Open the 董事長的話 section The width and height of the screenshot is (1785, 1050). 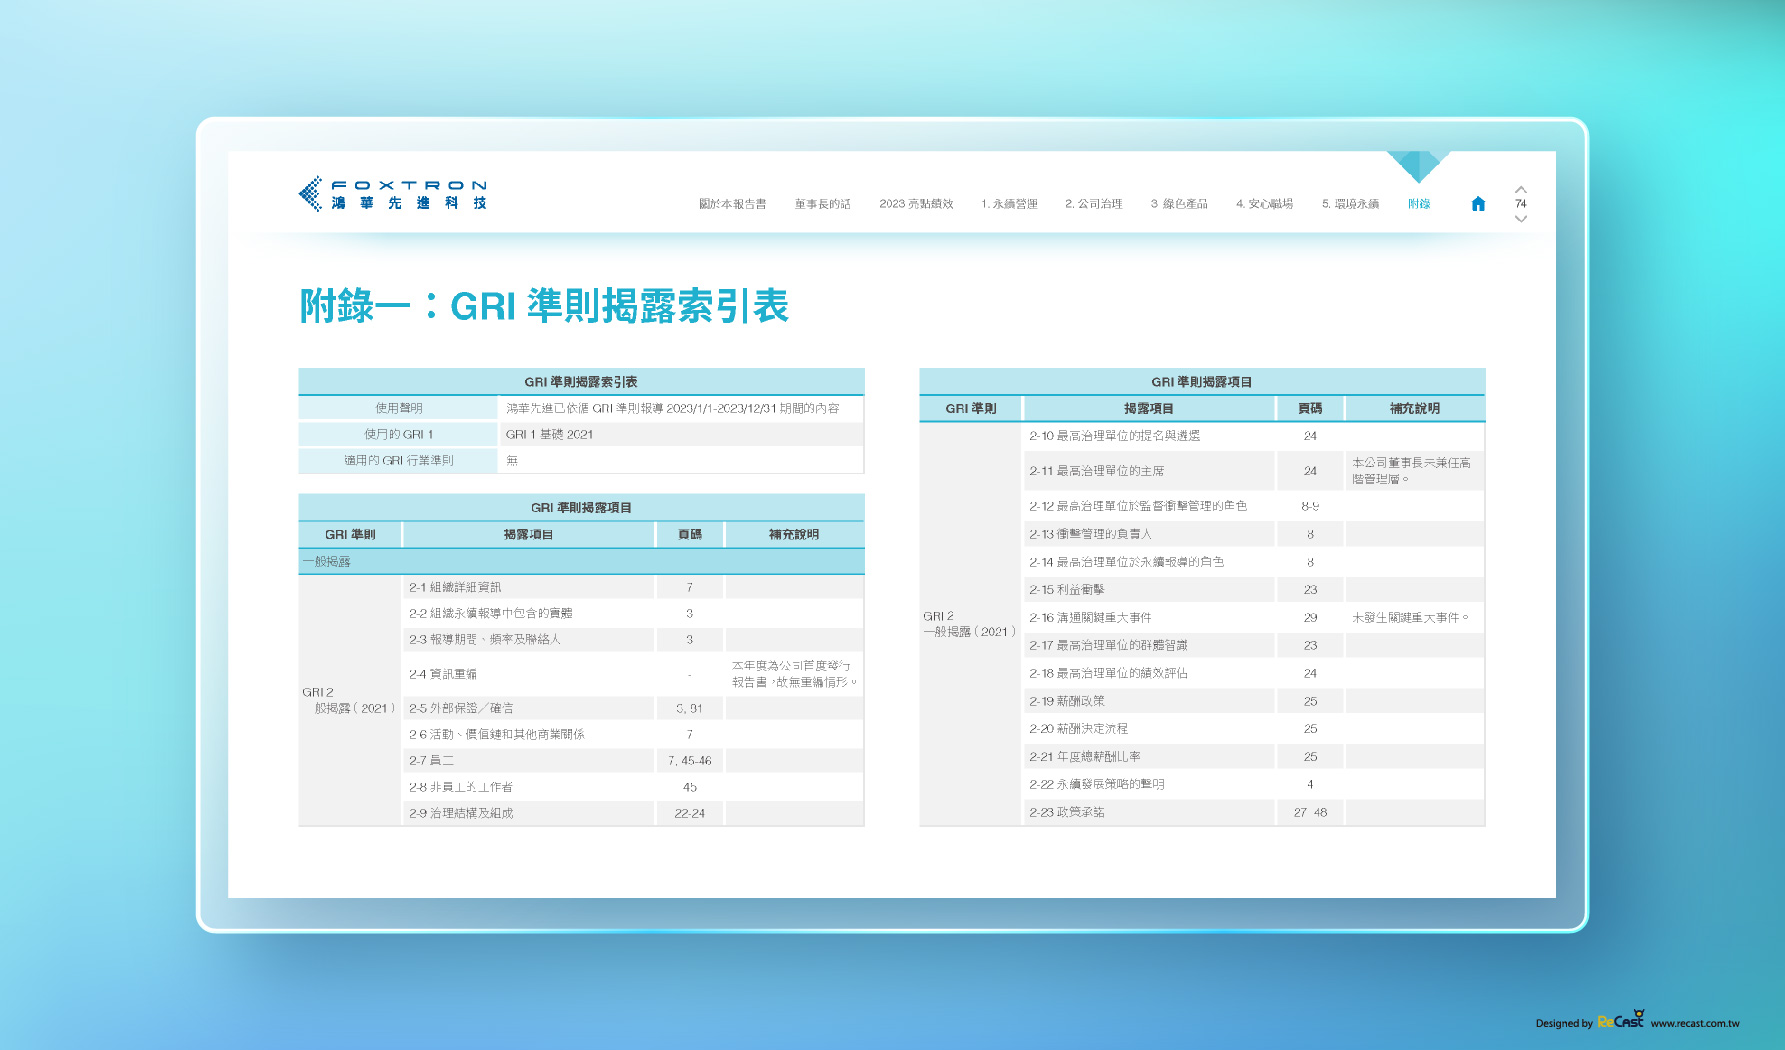823,204
